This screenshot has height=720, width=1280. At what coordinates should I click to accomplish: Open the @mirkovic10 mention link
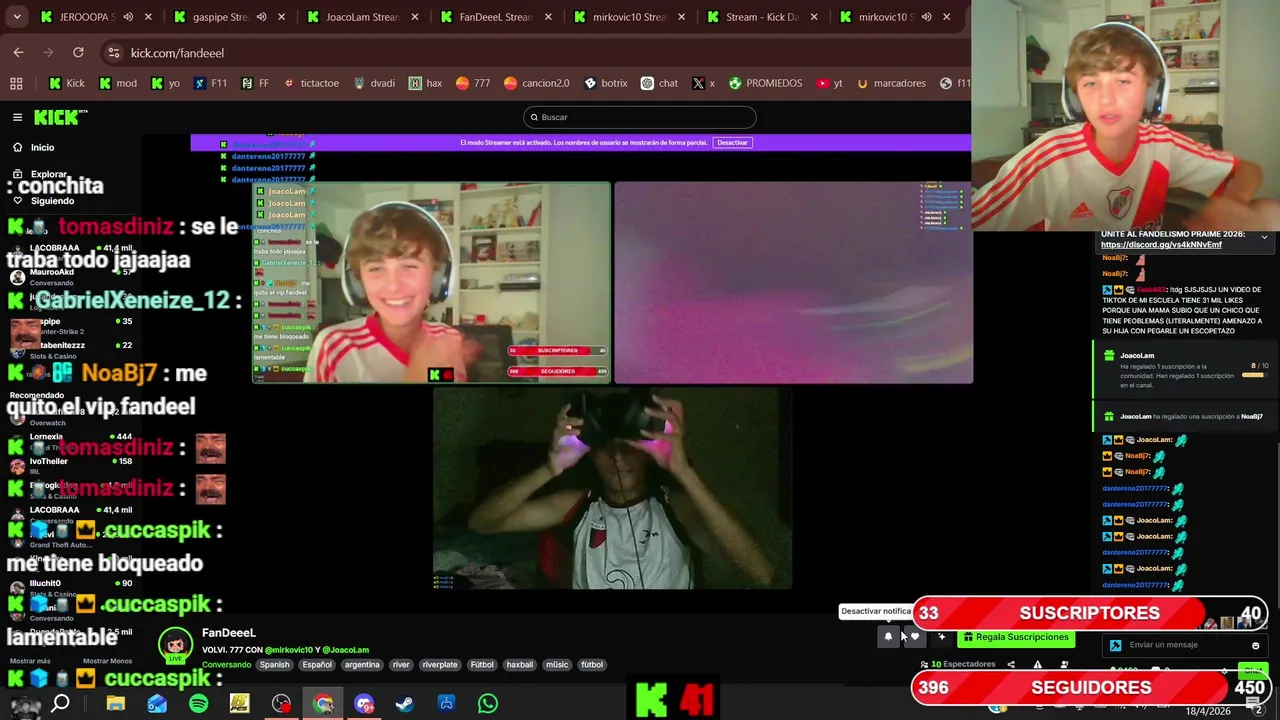tap(289, 650)
